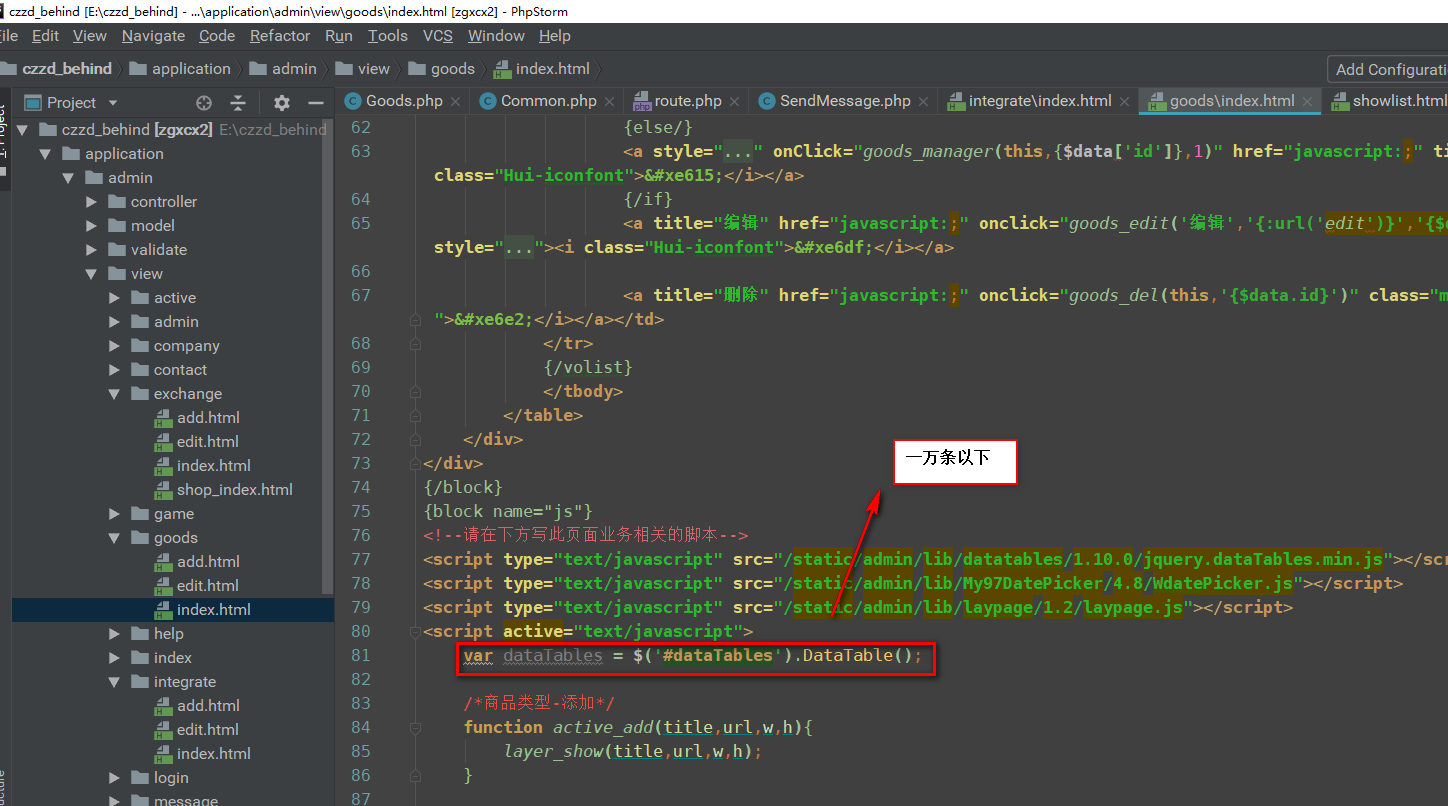Viewport: 1448px width, 806px height.
Task: Open the Navigate menu
Action: click(x=153, y=36)
